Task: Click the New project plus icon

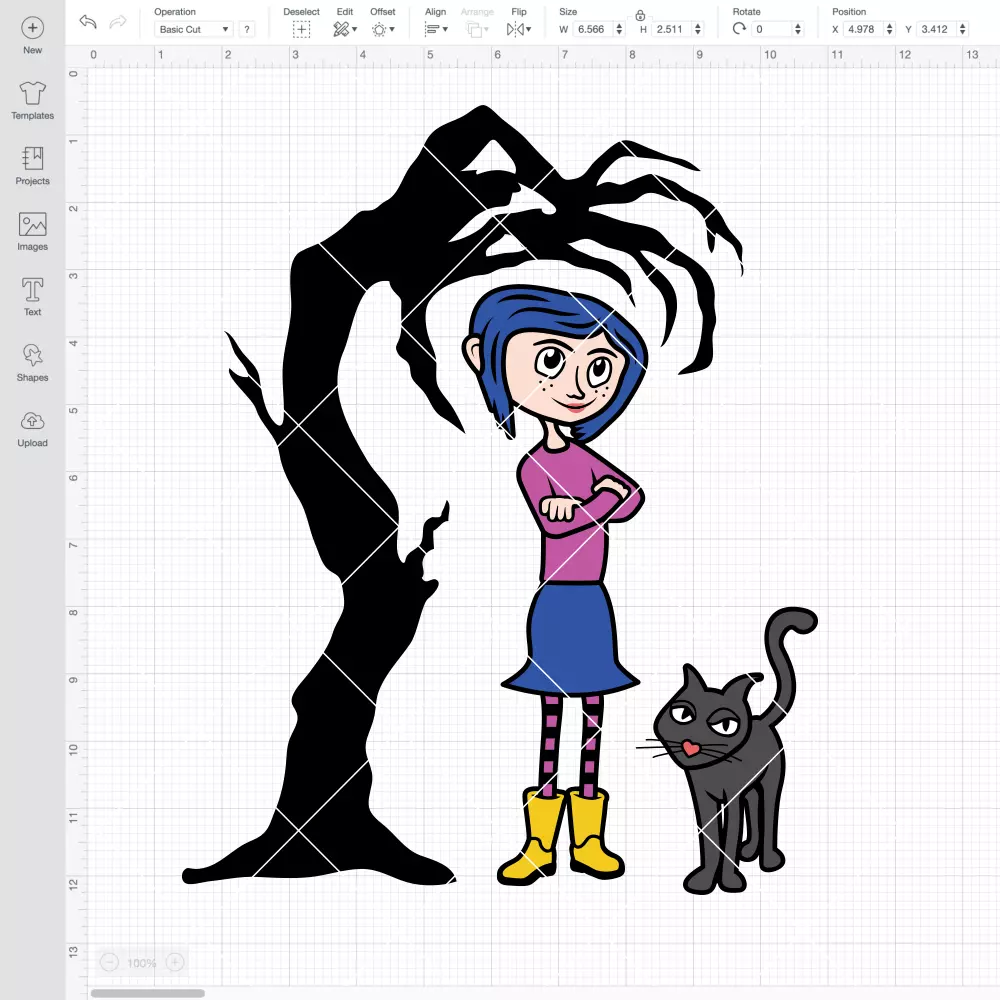Action: (33, 28)
